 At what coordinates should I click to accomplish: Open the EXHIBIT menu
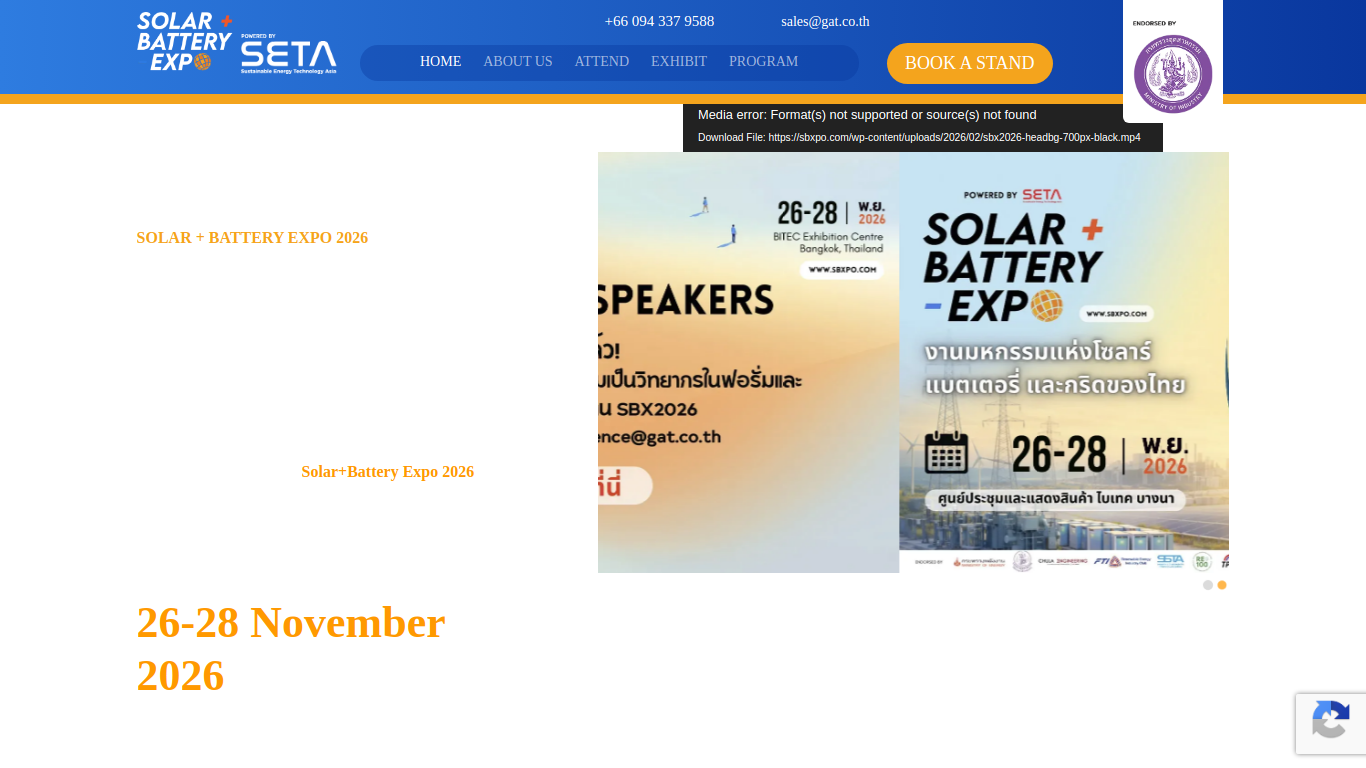(679, 62)
